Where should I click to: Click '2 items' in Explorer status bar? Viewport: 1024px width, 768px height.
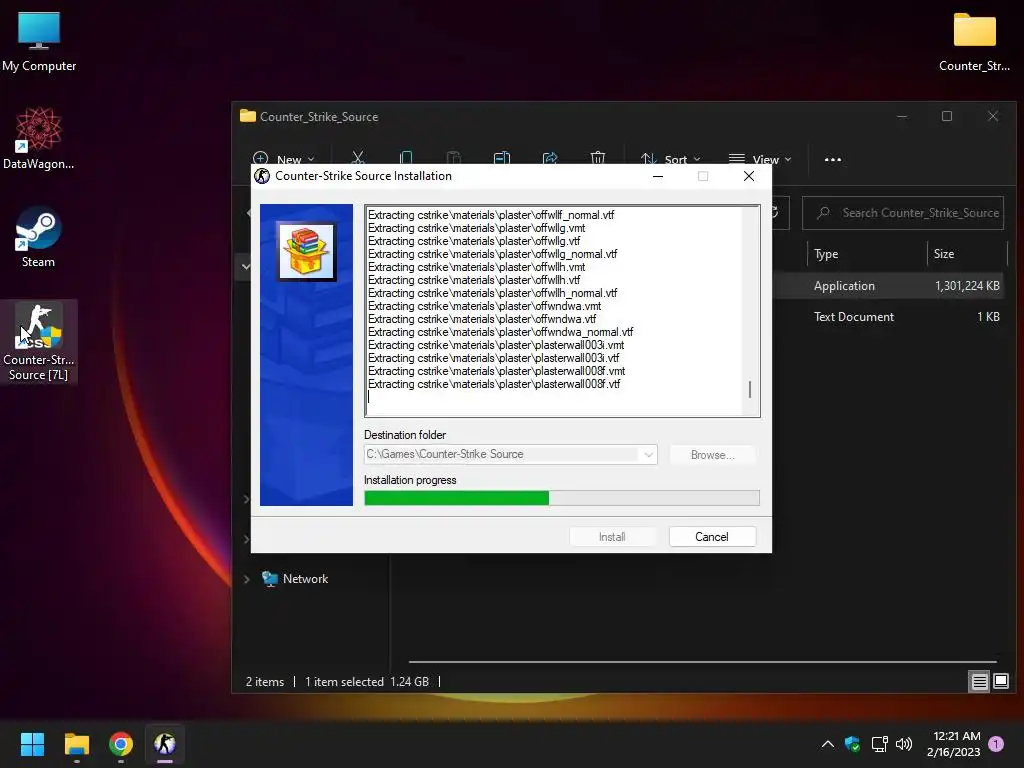click(264, 682)
